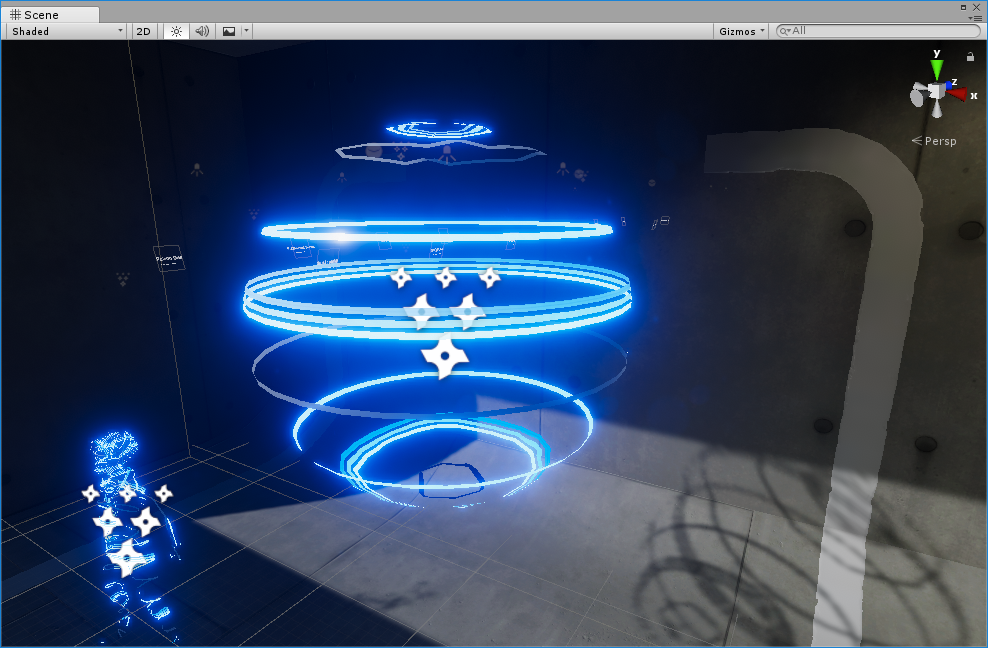988x648 pixels.
Task: Open the search type magnifier dropdown
Action: point(785,31)
